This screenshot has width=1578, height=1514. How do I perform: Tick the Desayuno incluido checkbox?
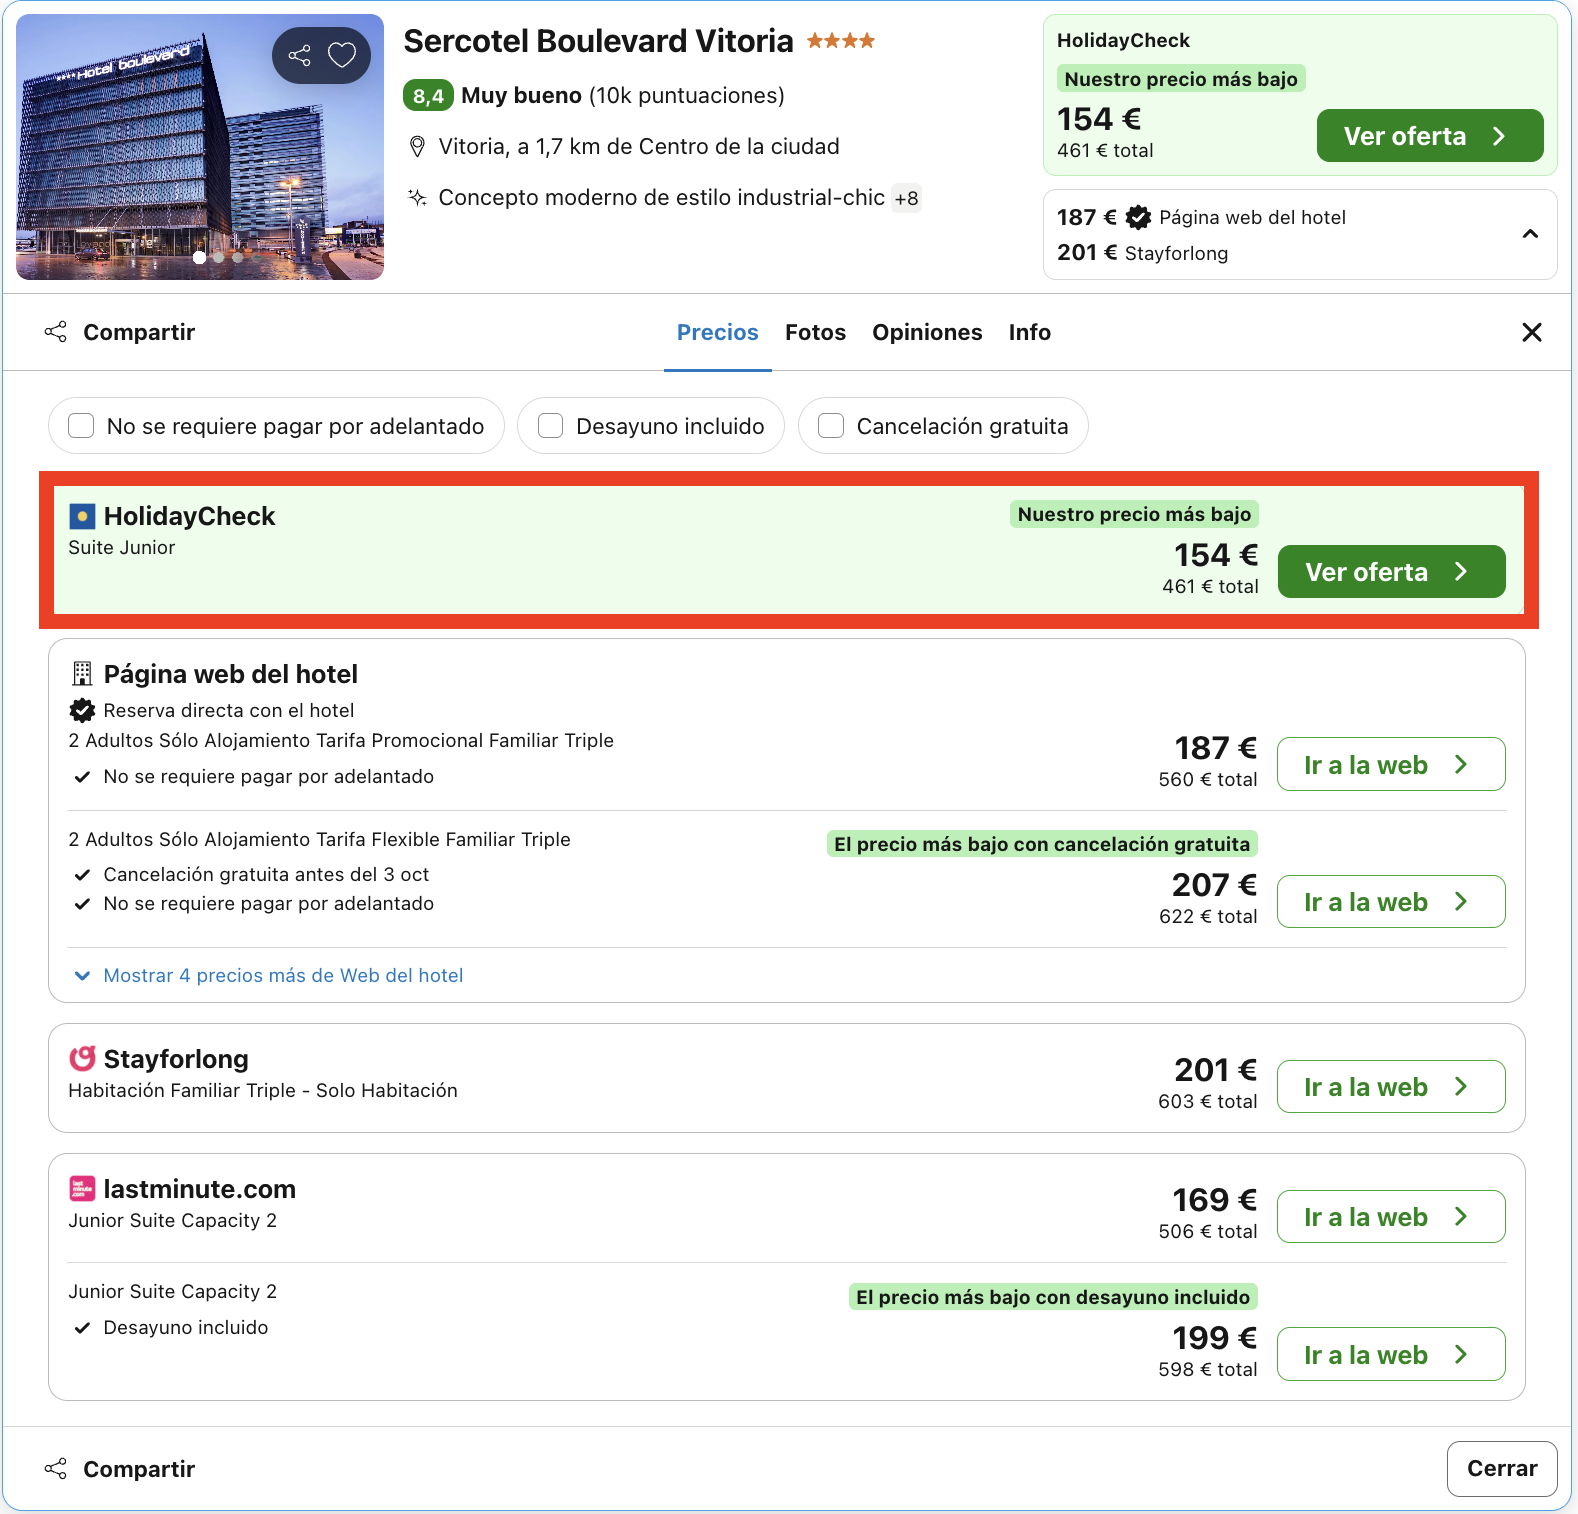point(551,426)
